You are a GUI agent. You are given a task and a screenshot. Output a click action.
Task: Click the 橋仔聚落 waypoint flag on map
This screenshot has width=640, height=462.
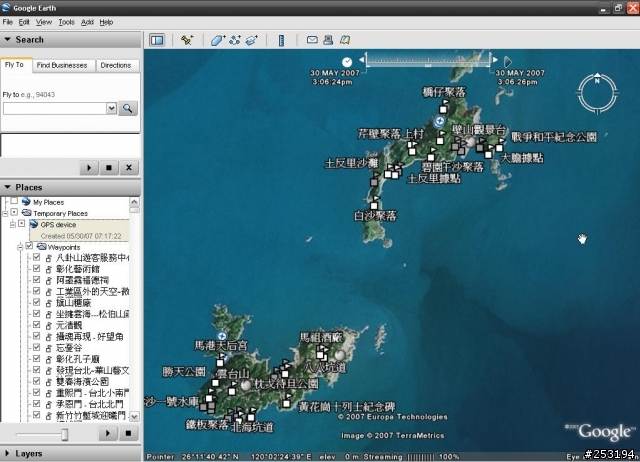(443, 107)
